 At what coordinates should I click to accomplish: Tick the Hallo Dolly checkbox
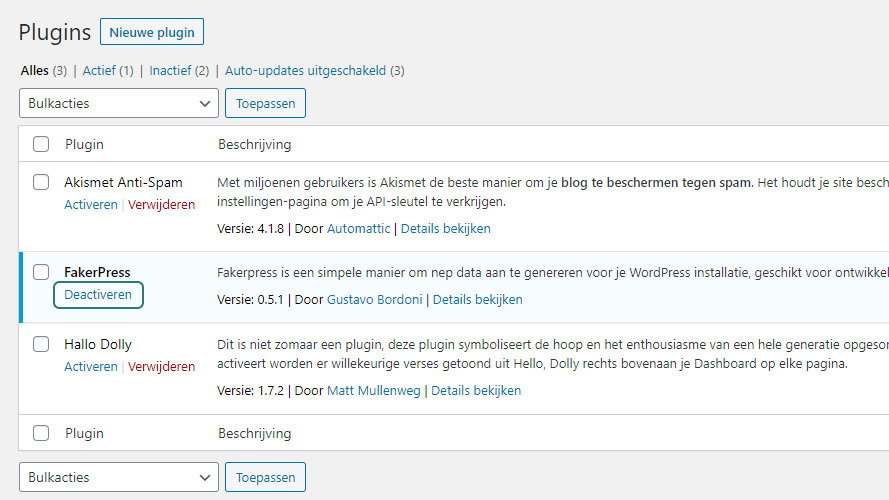tap(41, 344)
